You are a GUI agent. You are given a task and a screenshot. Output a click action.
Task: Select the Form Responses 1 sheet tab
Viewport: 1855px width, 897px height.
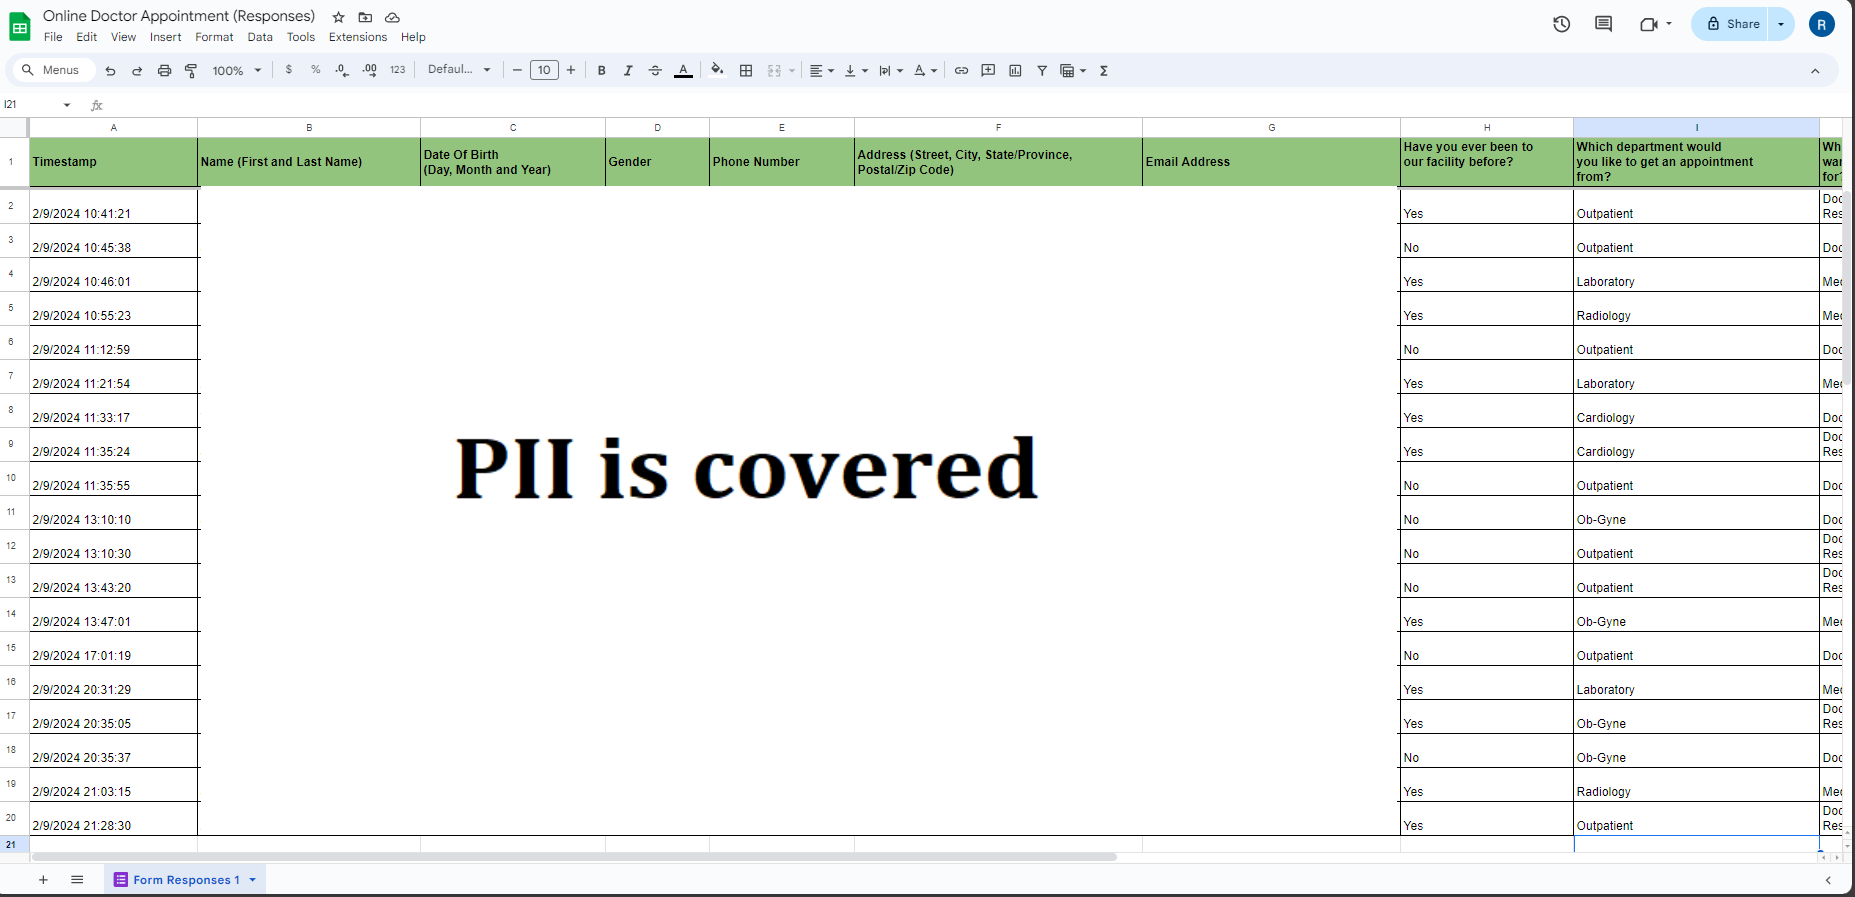(186, 880)
